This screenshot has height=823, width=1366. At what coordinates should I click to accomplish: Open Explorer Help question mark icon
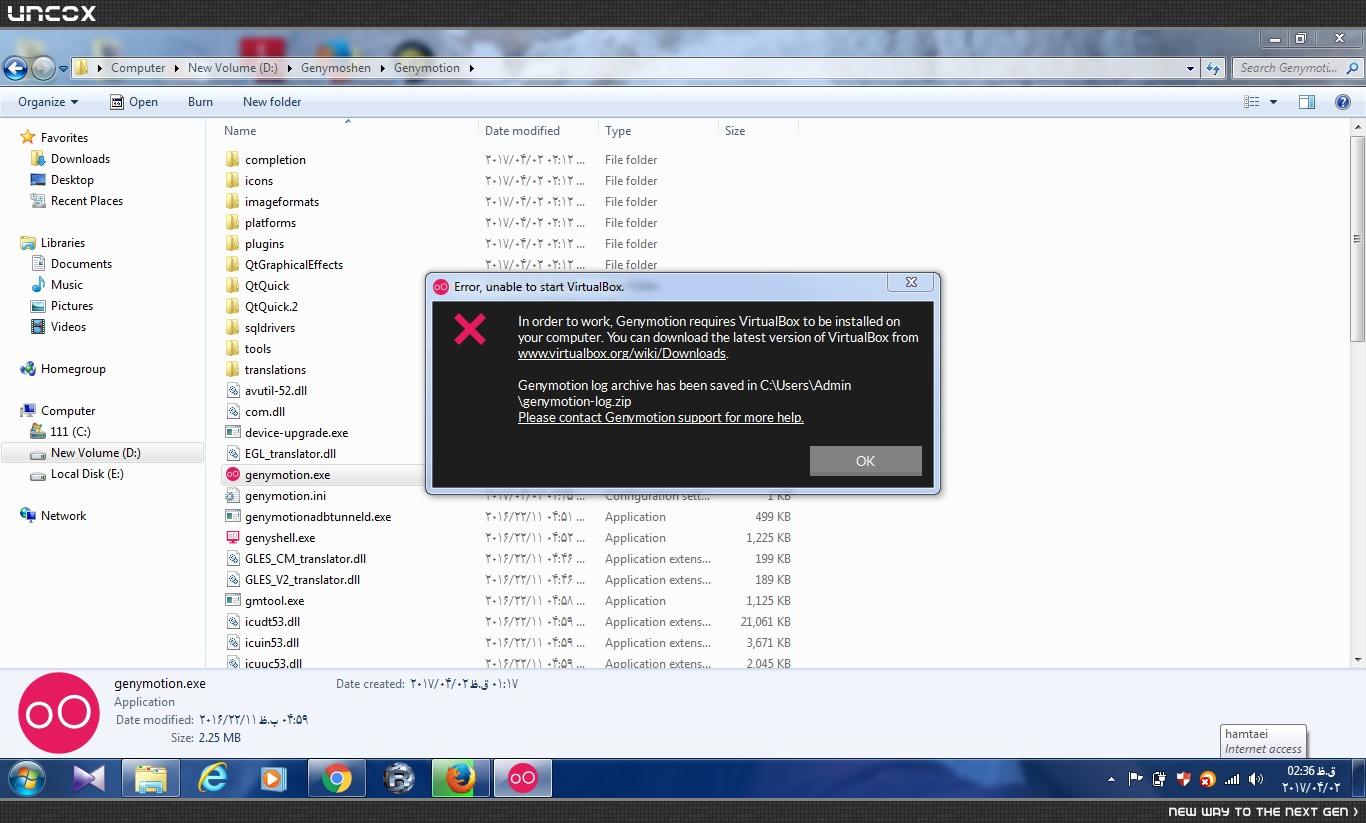coord(1343,102)
